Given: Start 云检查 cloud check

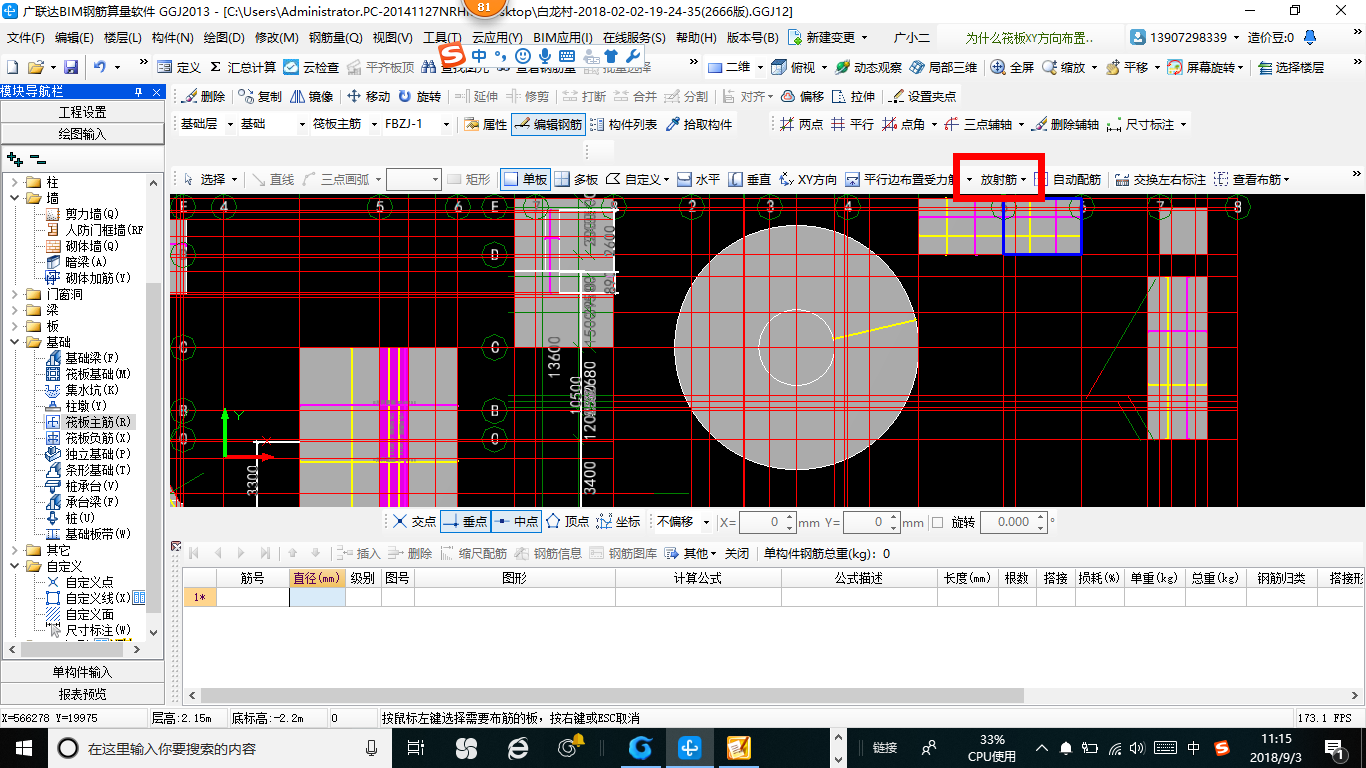Looking at the screenshot, I should 312,67.
